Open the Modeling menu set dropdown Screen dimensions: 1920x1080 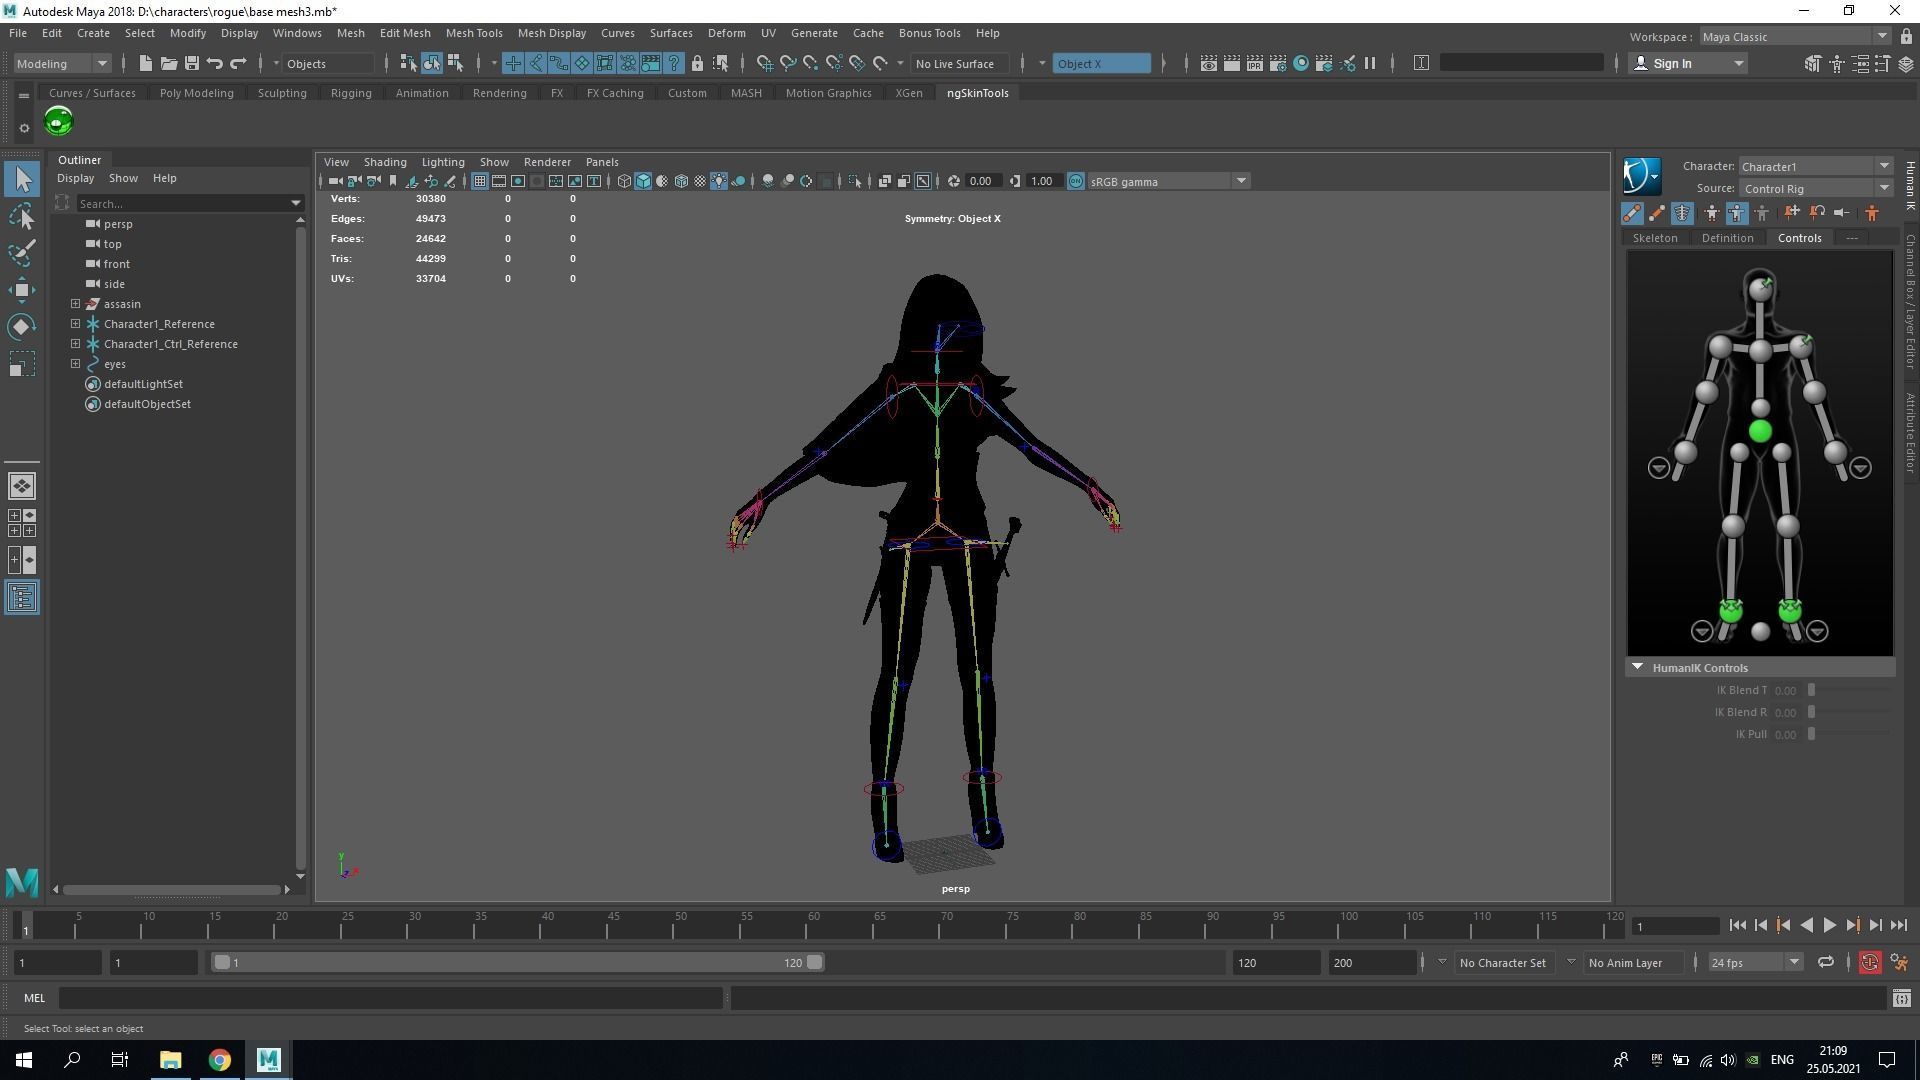pyautogui.click(x=62, y=63)
